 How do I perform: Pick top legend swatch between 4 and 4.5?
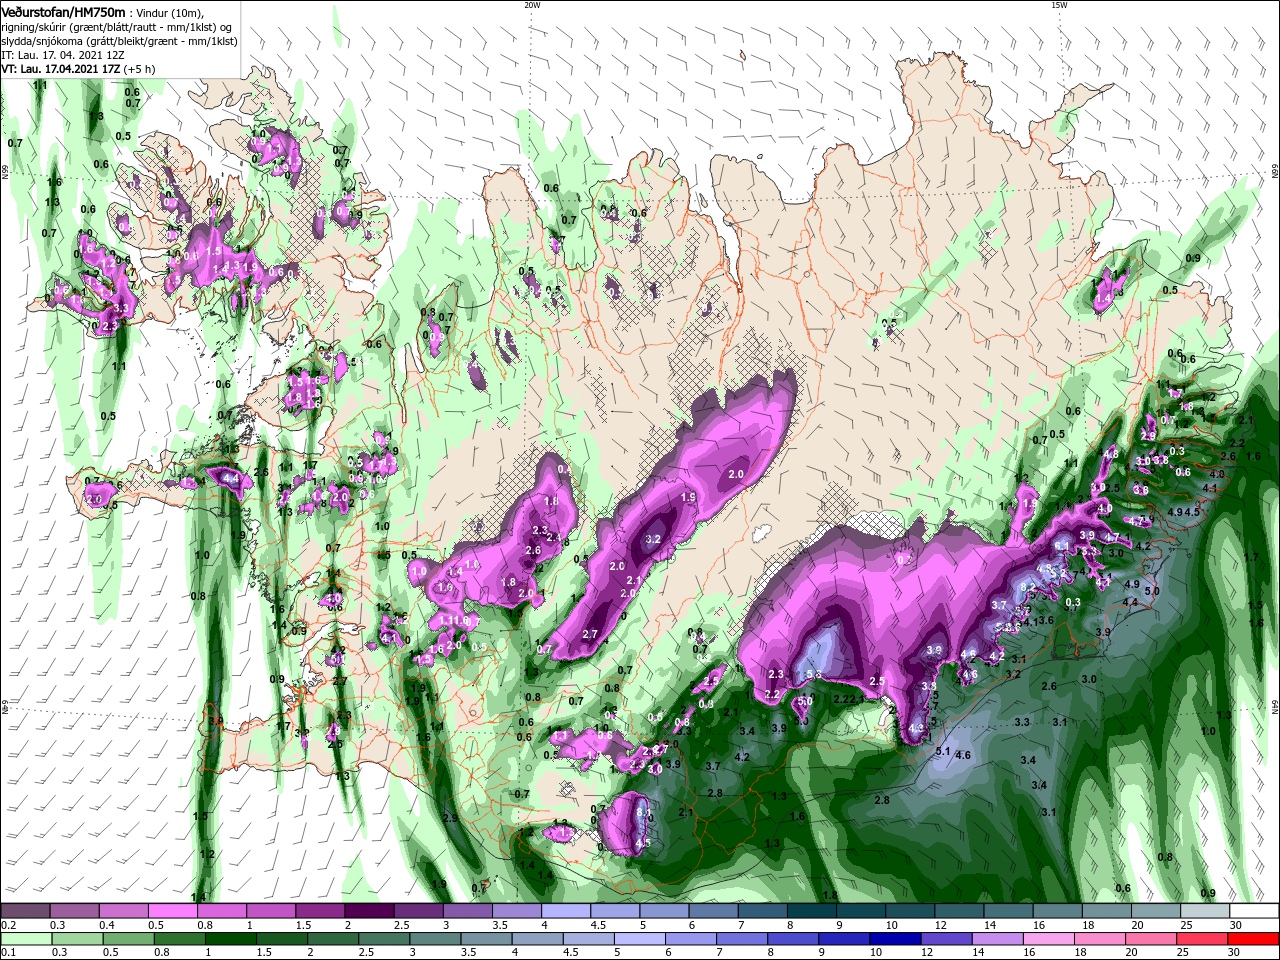click(x=566, y=911)
